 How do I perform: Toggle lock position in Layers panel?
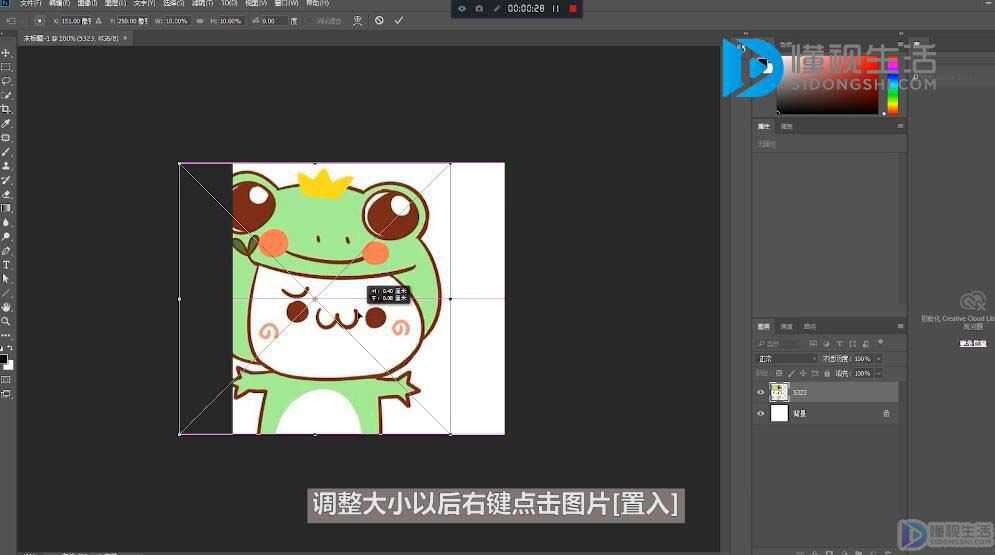803,374
